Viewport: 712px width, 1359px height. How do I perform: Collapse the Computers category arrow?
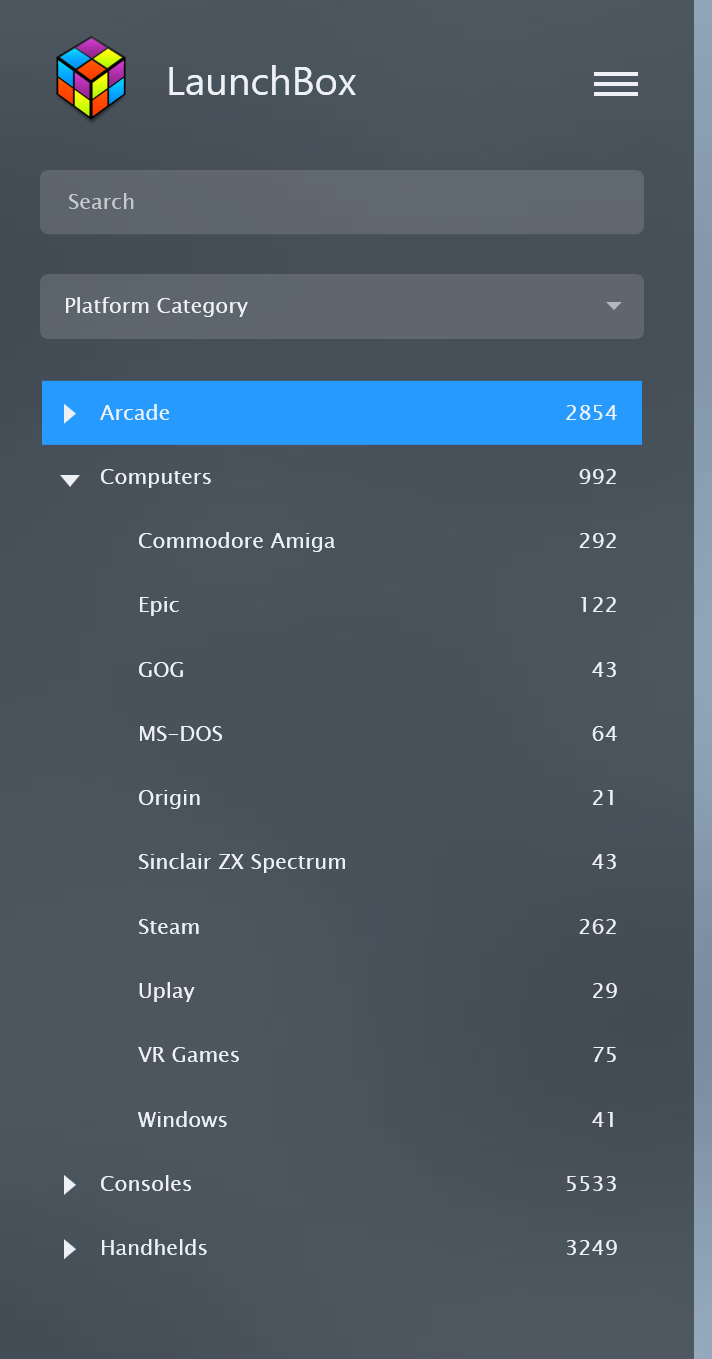[x=70, y=480]
